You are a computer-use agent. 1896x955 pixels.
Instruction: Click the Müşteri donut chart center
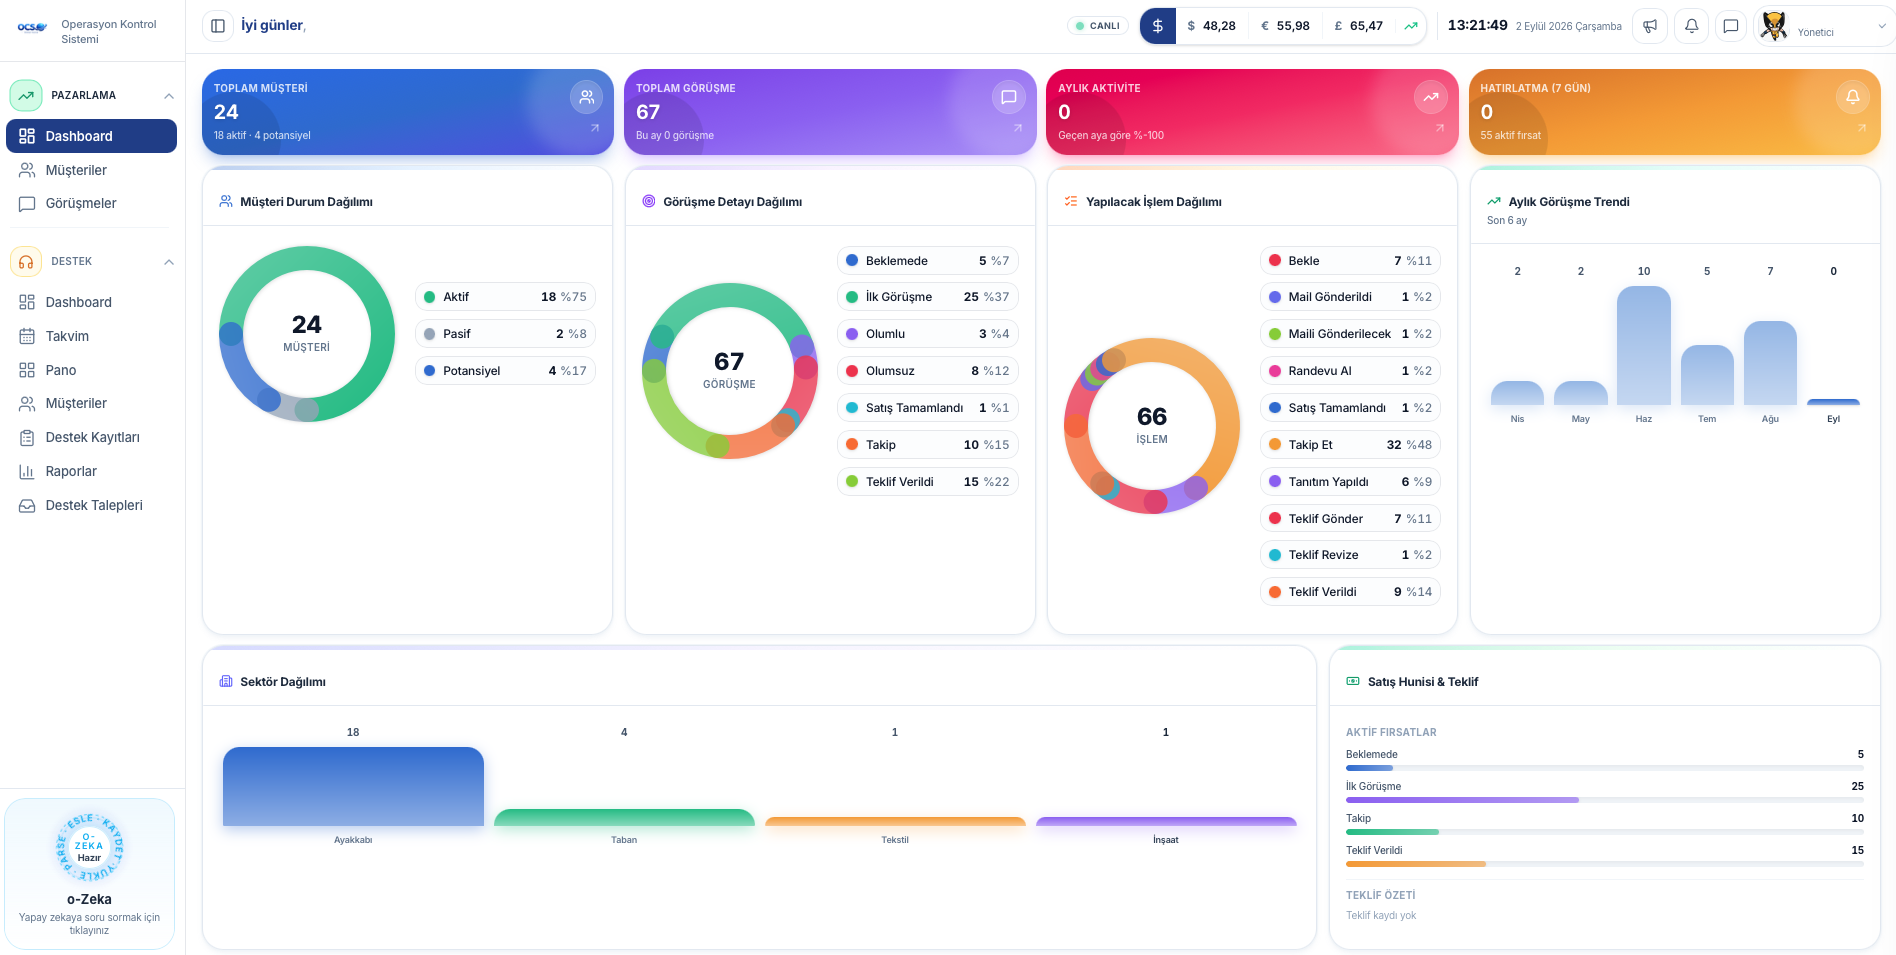point(306,334)
